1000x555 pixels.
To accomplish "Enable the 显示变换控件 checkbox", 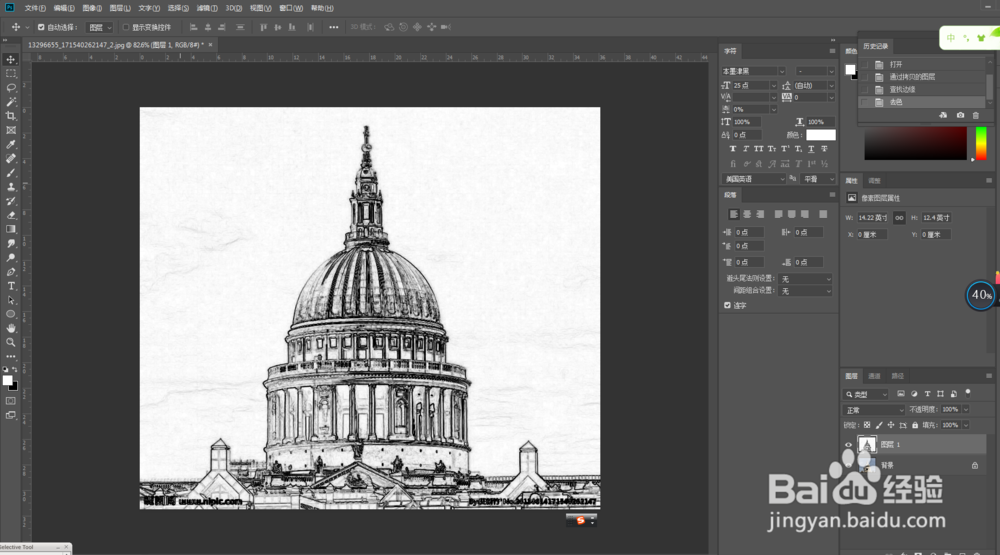I will click(x=126, y=27).
